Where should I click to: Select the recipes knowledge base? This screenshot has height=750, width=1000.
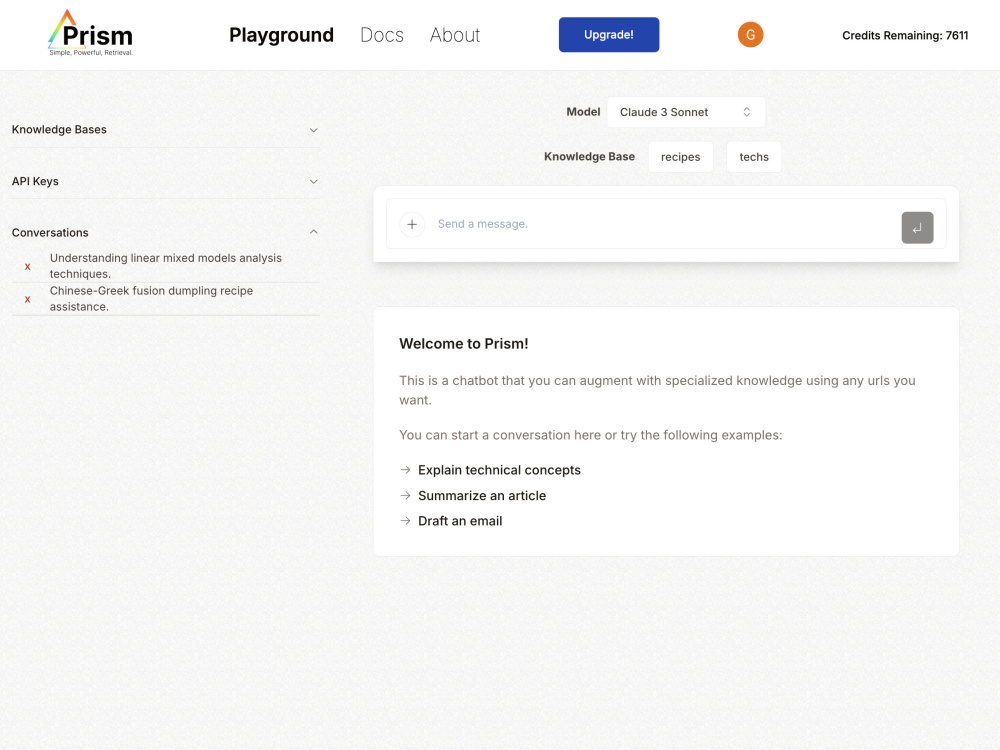click(680, 157)
